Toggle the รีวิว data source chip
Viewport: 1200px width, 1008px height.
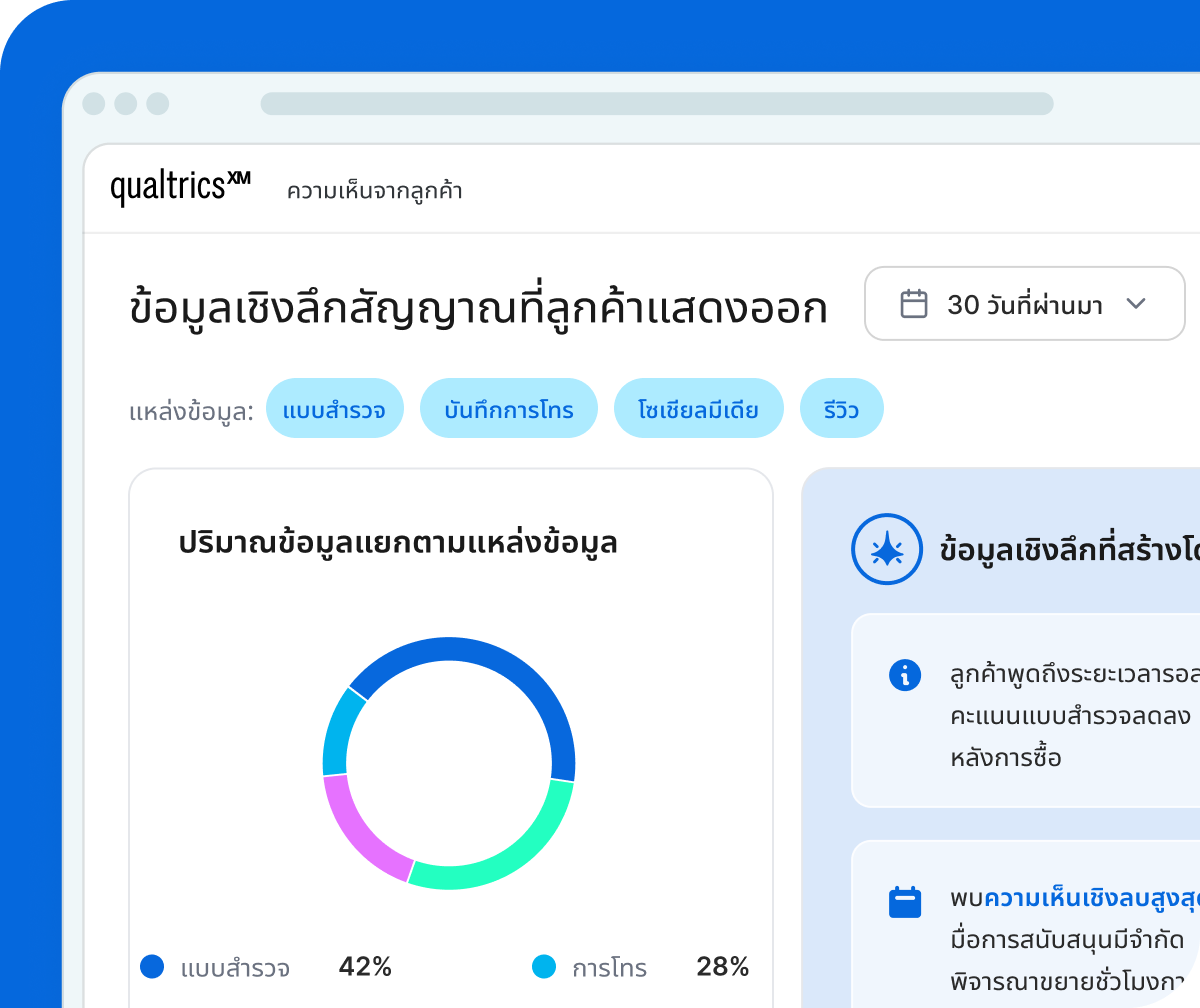point(841,408)
